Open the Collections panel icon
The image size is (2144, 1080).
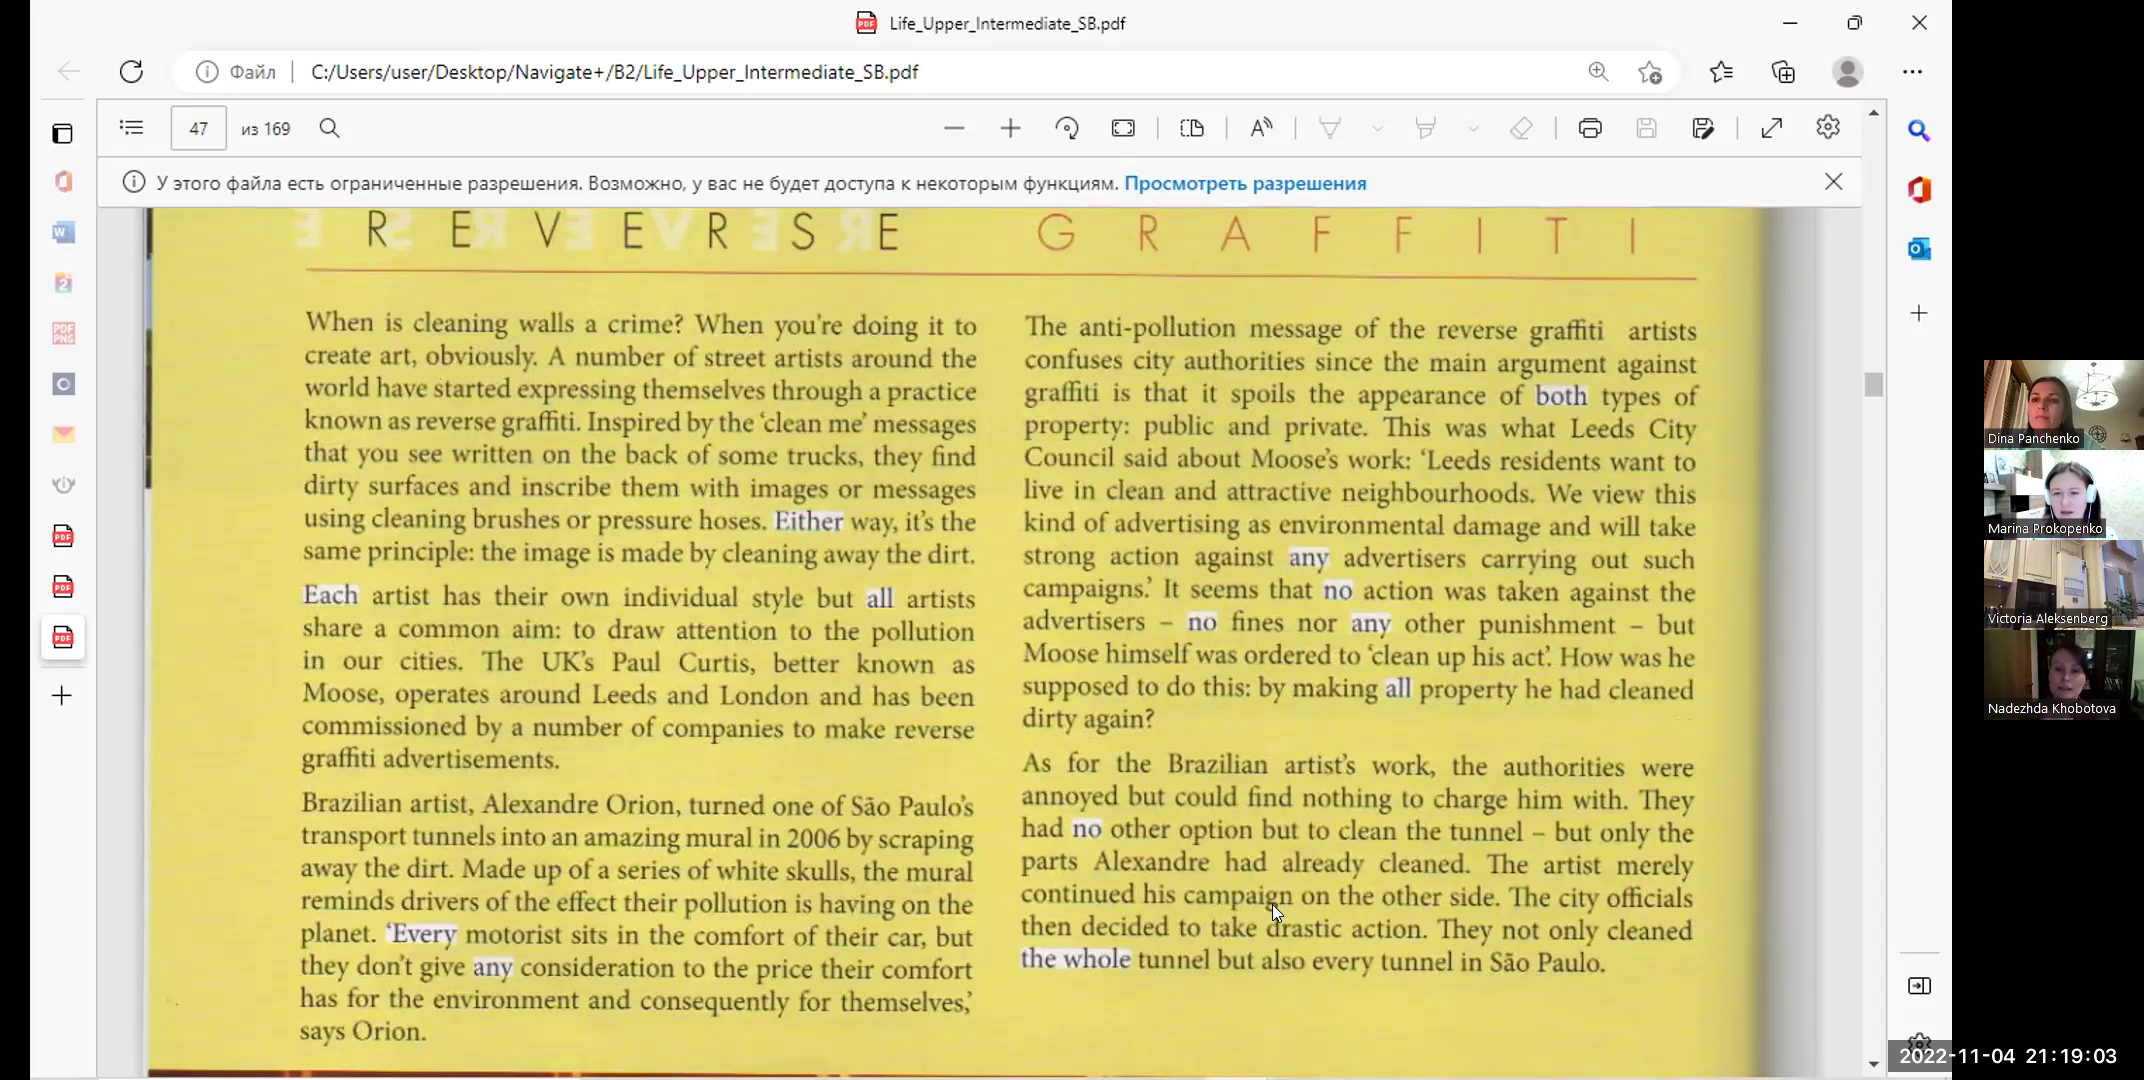[1783, 72]
